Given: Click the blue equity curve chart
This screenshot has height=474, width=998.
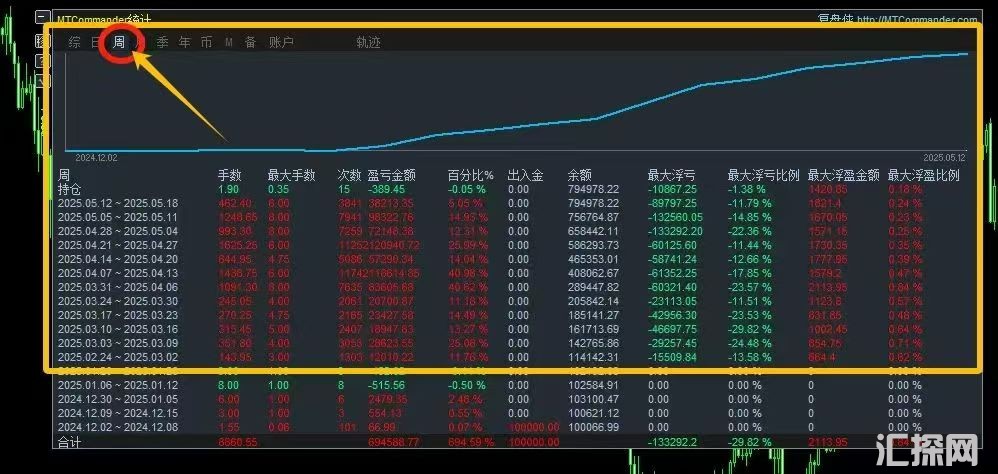Looking at the screenshot, I should (x=517, y=102).
